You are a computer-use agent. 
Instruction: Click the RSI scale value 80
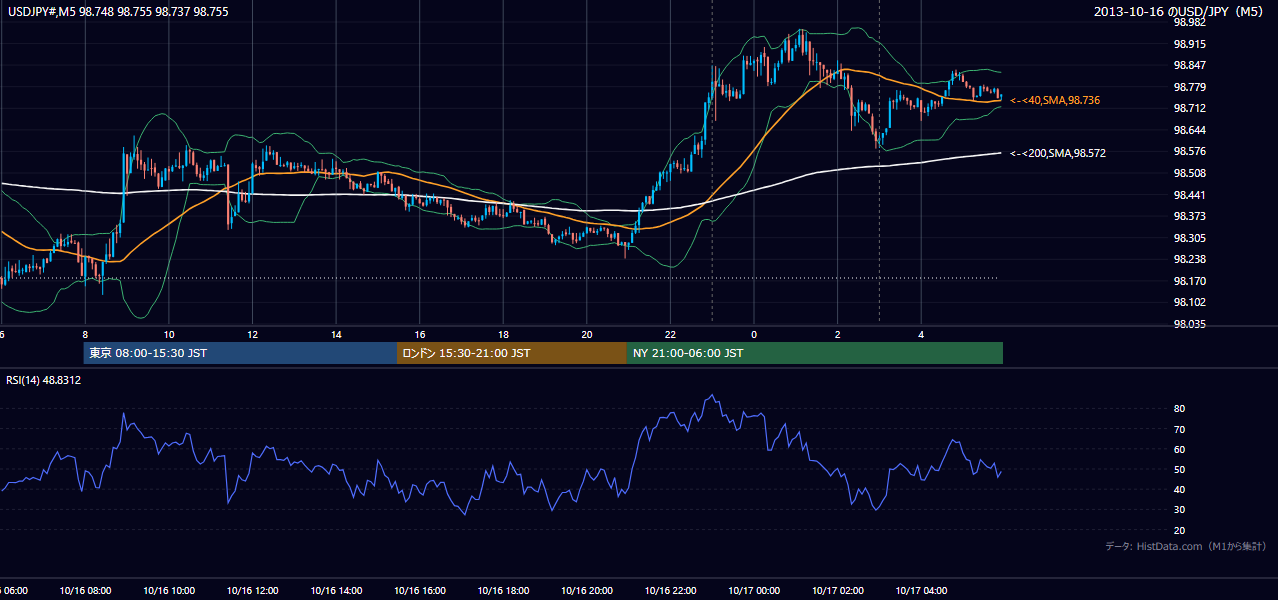[1179, 409]
